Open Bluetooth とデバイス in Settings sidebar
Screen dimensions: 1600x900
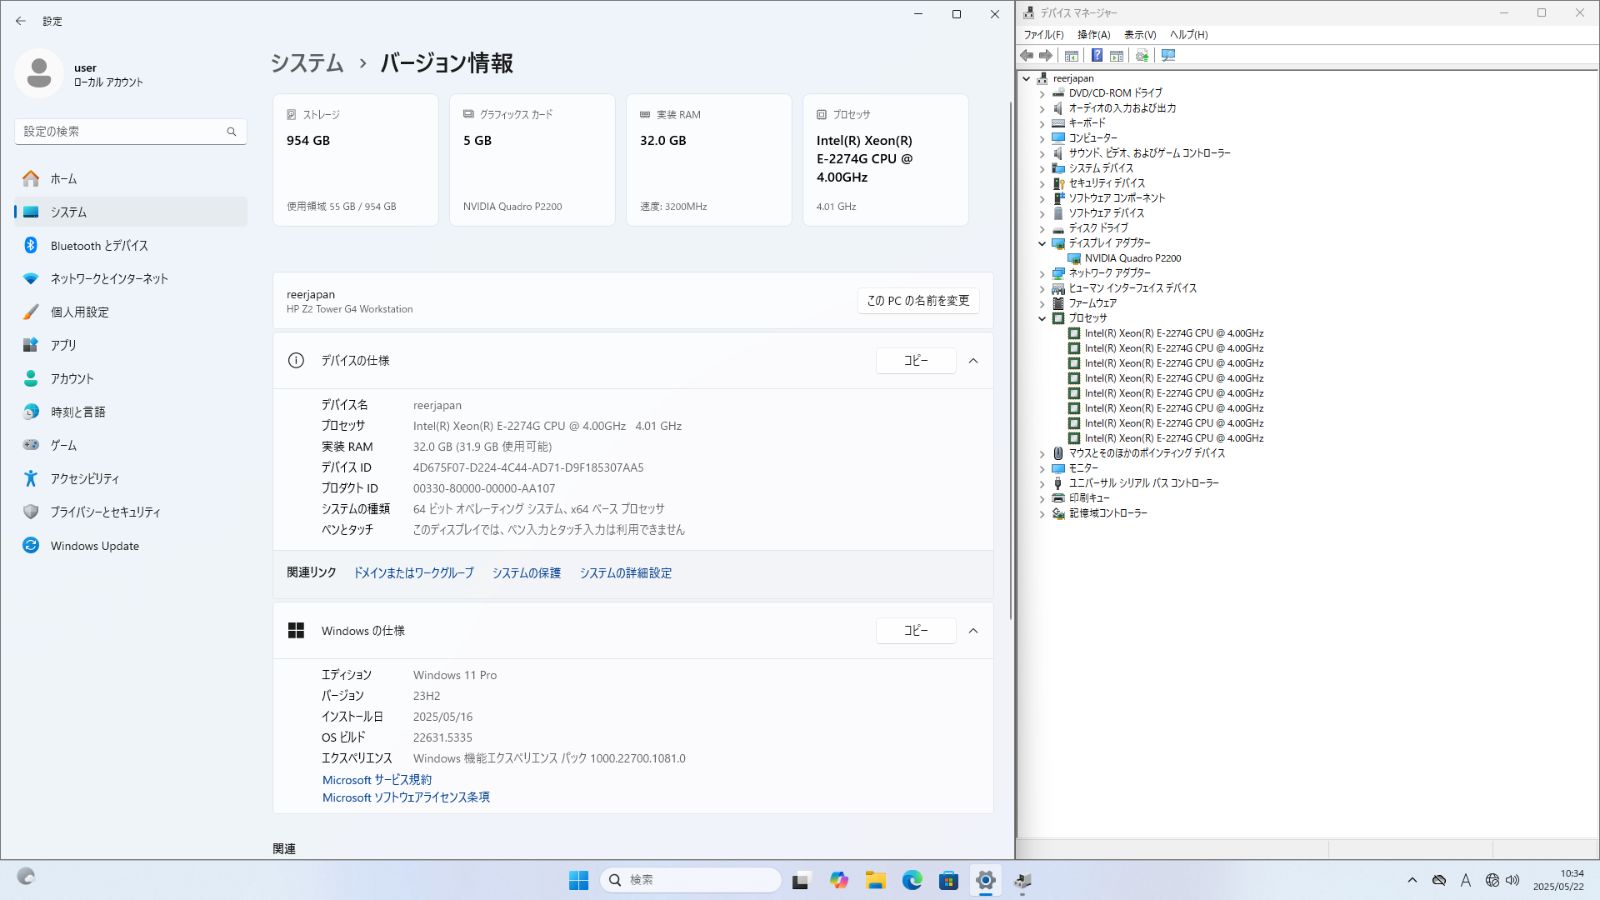click(131, 245)
